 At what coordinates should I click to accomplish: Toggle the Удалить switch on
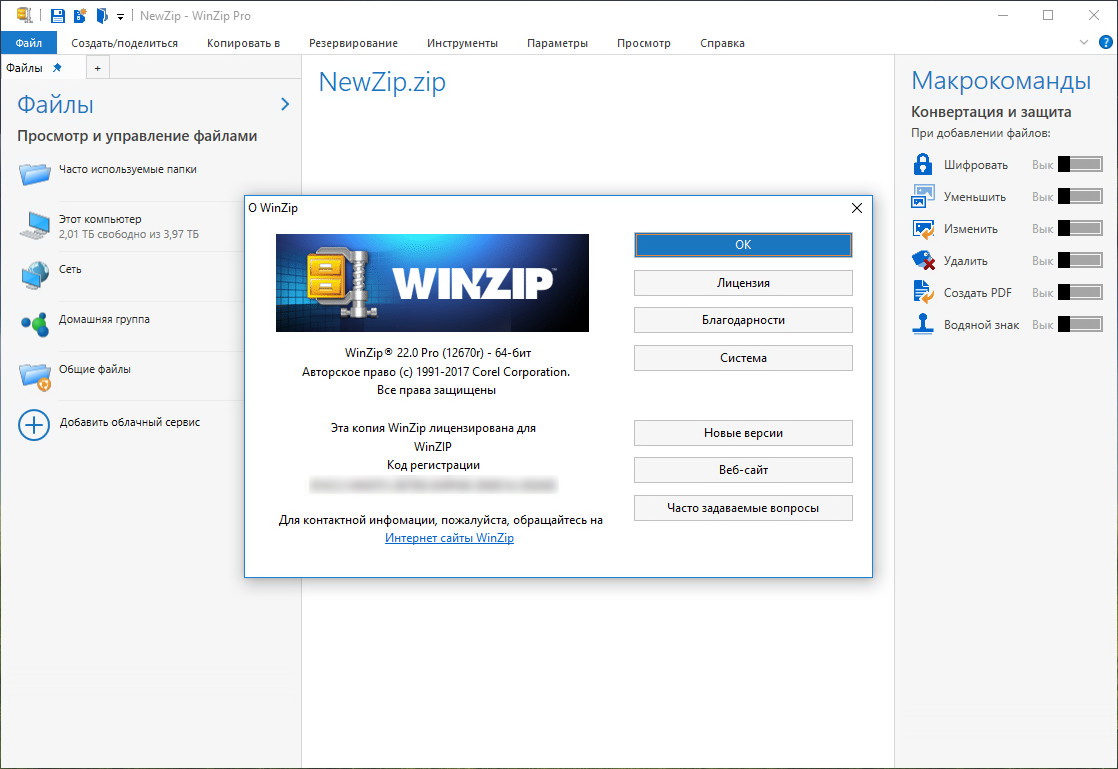(1080, 260)
